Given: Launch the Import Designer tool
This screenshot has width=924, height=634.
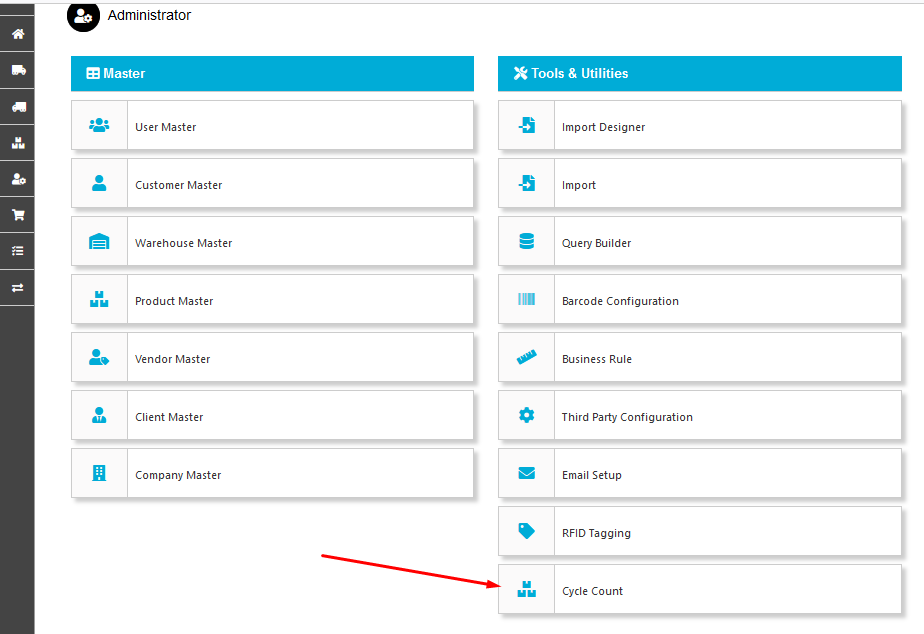Looking at the screenshot, I should tap(603, 127).
